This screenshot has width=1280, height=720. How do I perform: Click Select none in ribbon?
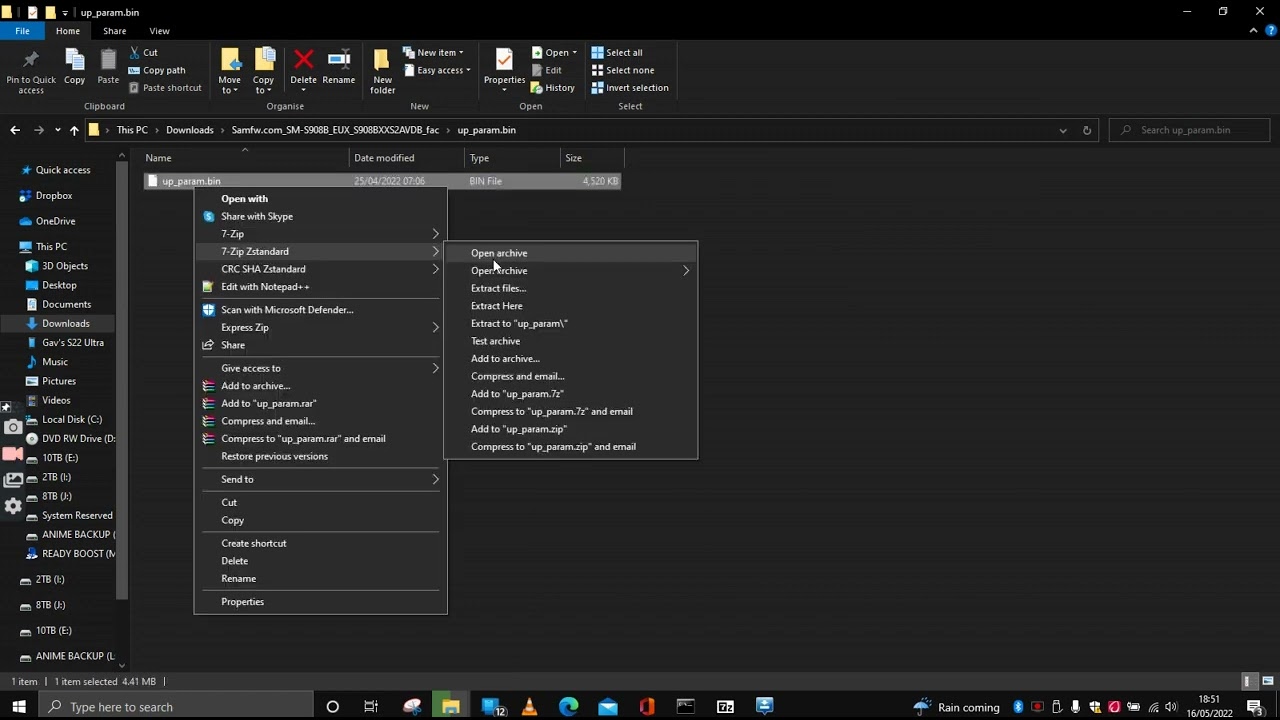pos(622,70)
